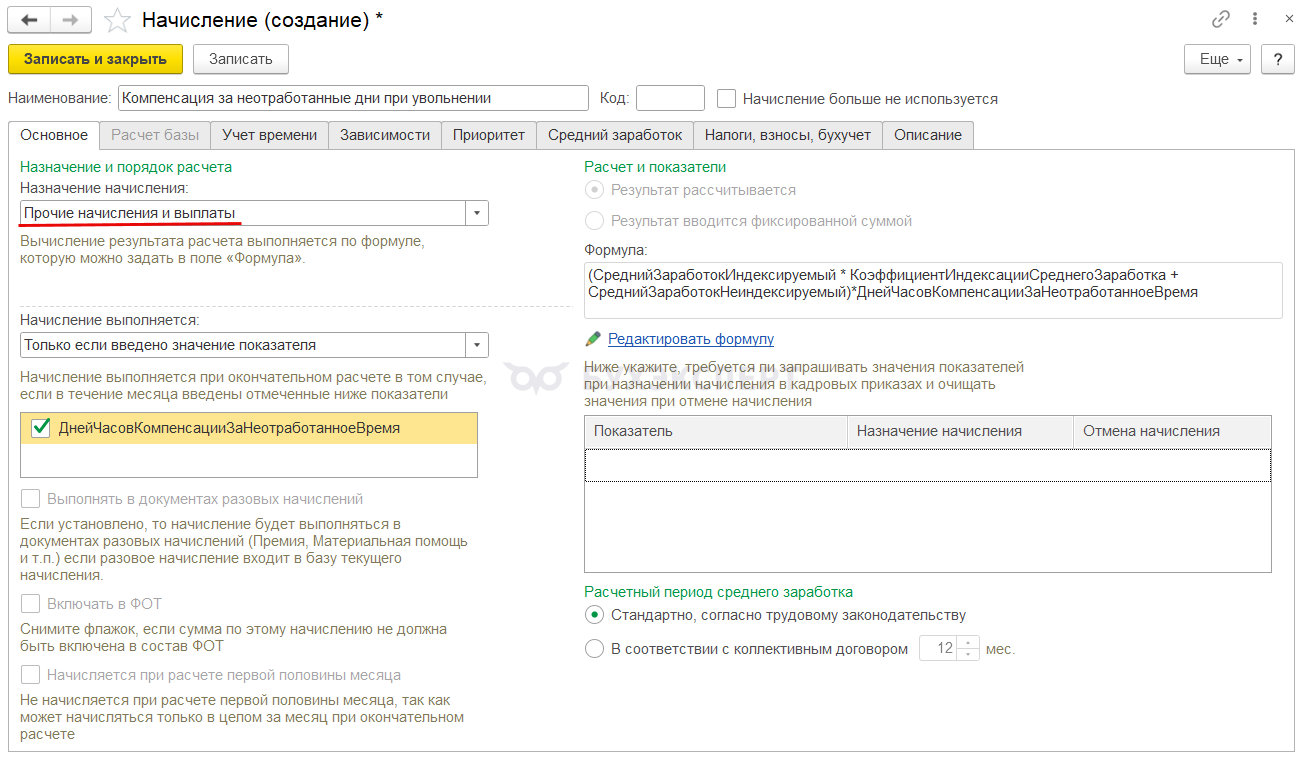This screenshot has width=1305, height=758.
Task: Click Записать и закрыть button
Action: (x=95, y=59)
